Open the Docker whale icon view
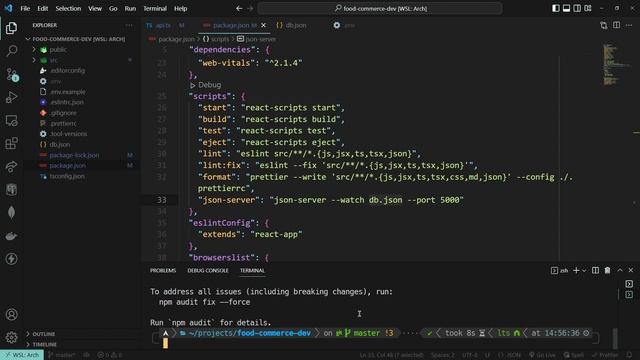This screenshot has height=360, width=640. [11, 236]
